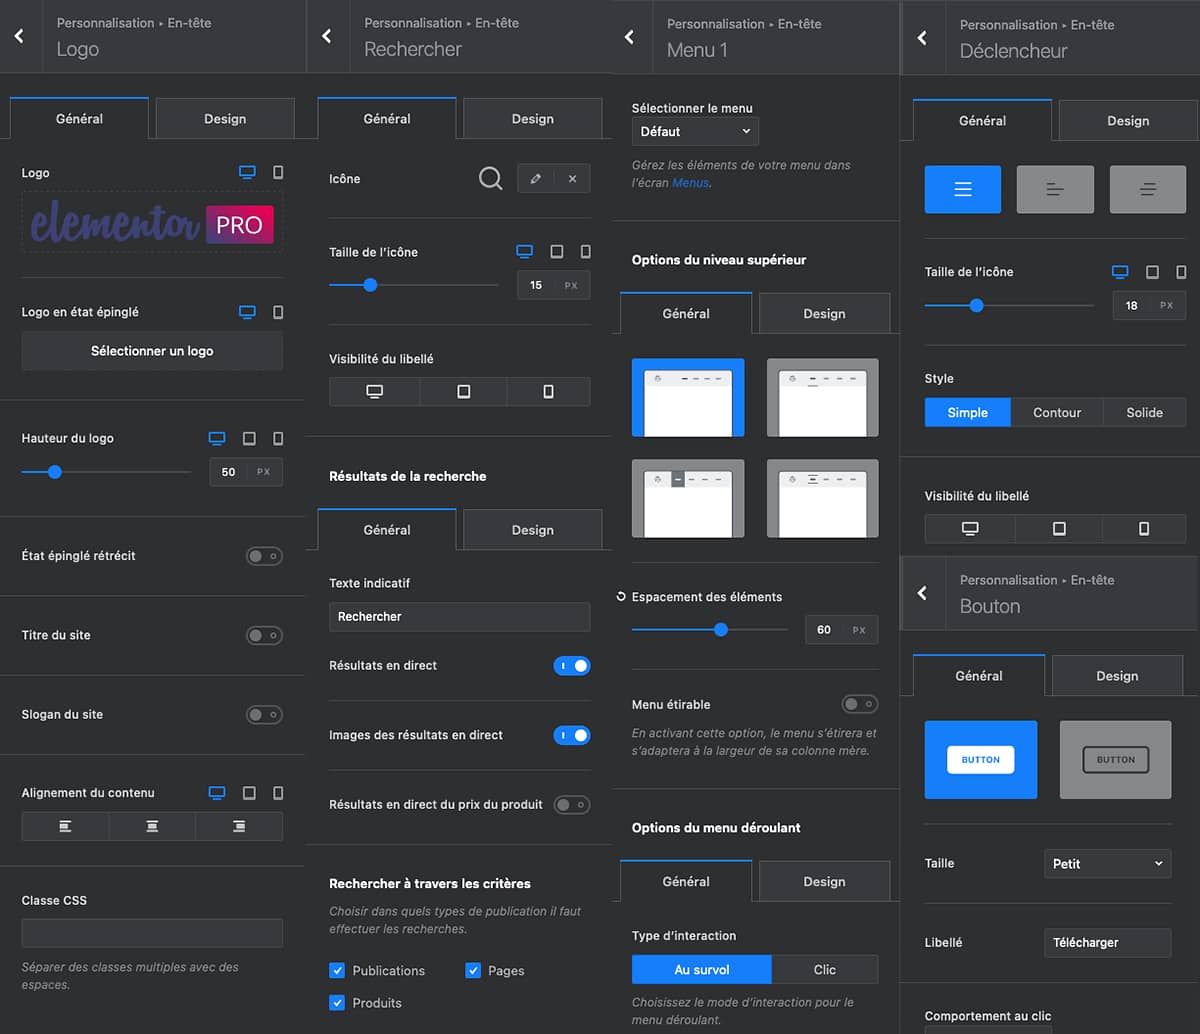Open Design tab under Résultats de la recherche

[x=532, y=530]
